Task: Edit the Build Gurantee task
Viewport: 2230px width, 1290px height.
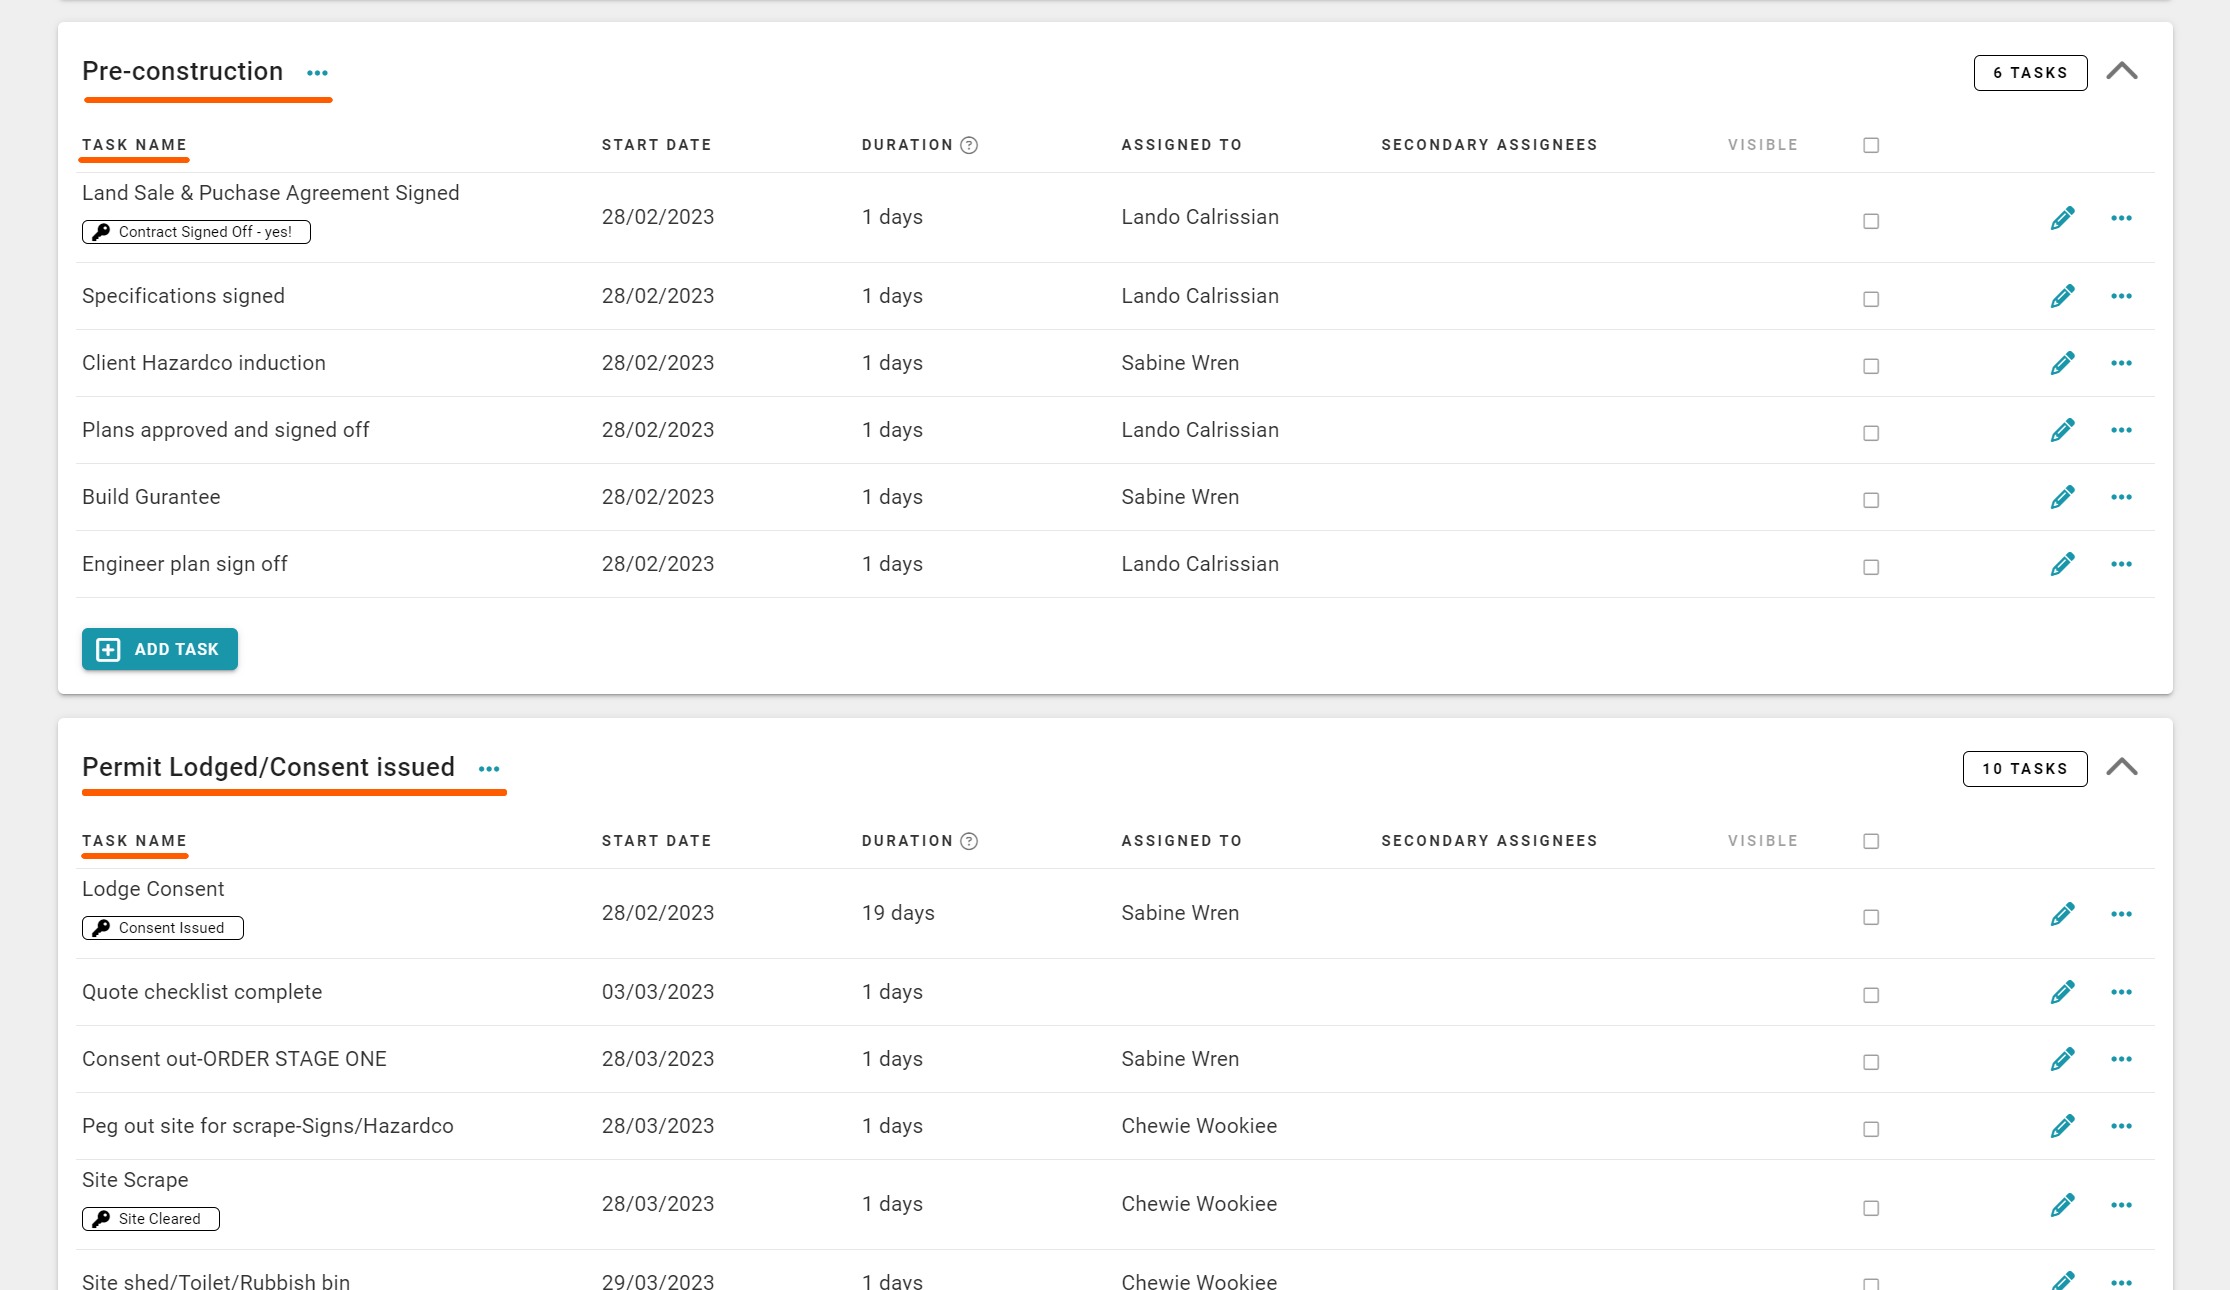Action: (2062, 497)
